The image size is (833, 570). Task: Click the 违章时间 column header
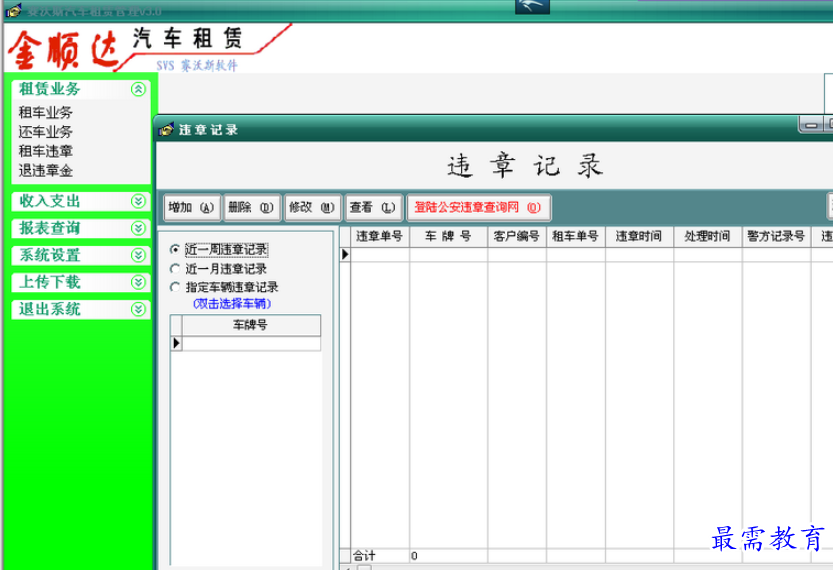point(639,236)
